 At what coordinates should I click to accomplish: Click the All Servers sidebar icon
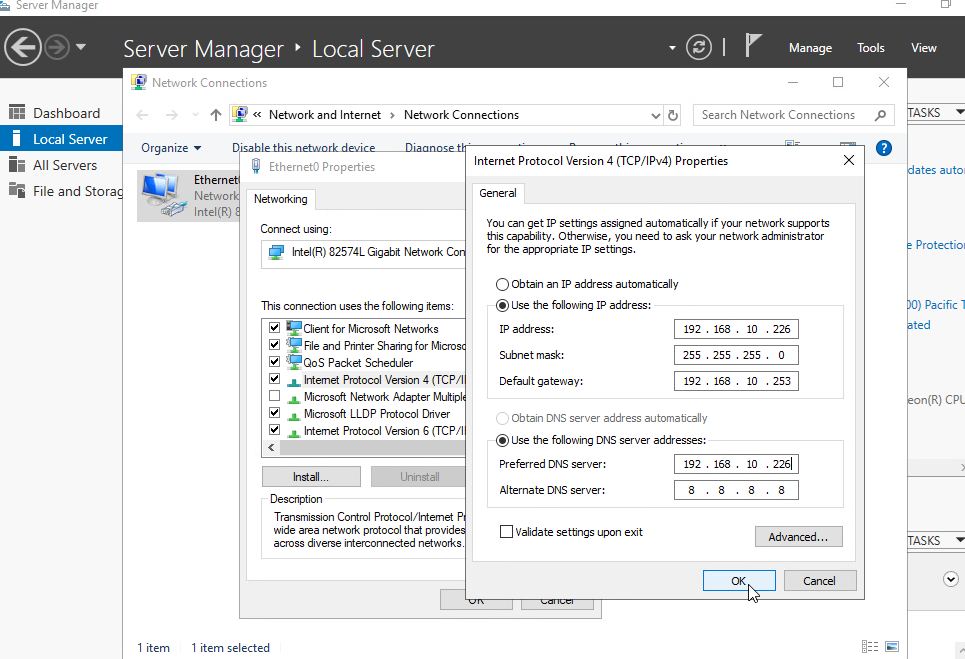[x=17, y=165]
